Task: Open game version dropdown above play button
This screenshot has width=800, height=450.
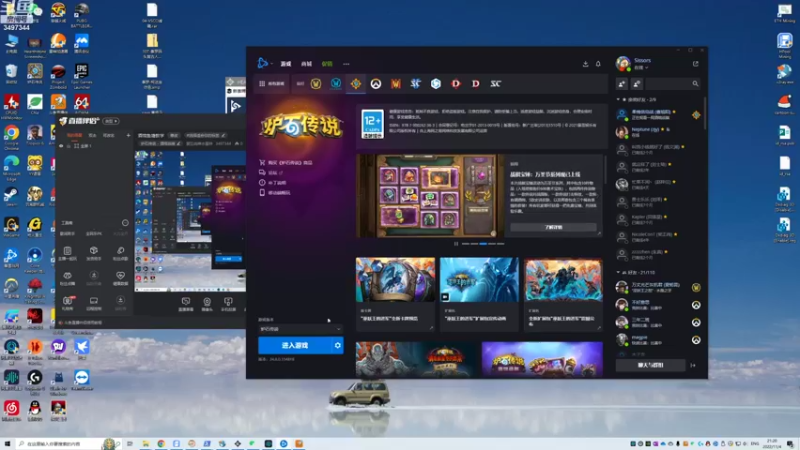Action: [301, 329]
